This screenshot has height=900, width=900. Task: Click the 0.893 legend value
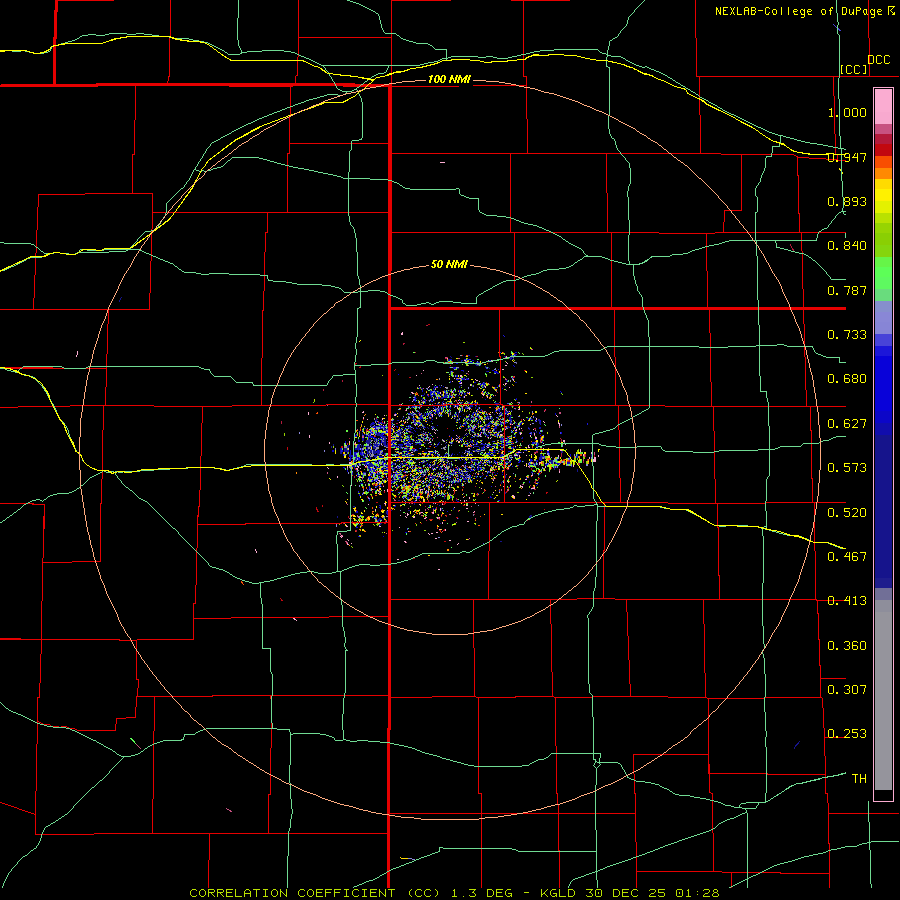point(847,201)
